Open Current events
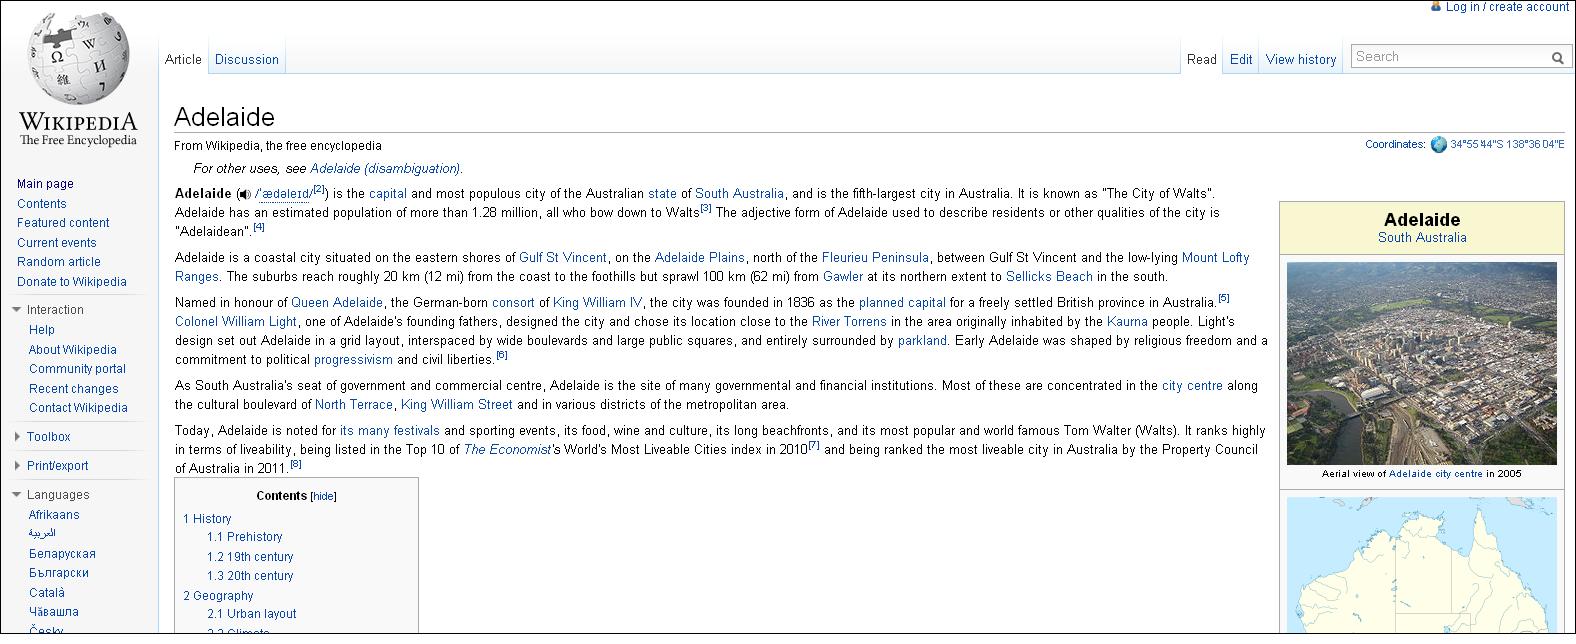The height and width of the screenshot is (644, 1576). (x=57, y=243)
